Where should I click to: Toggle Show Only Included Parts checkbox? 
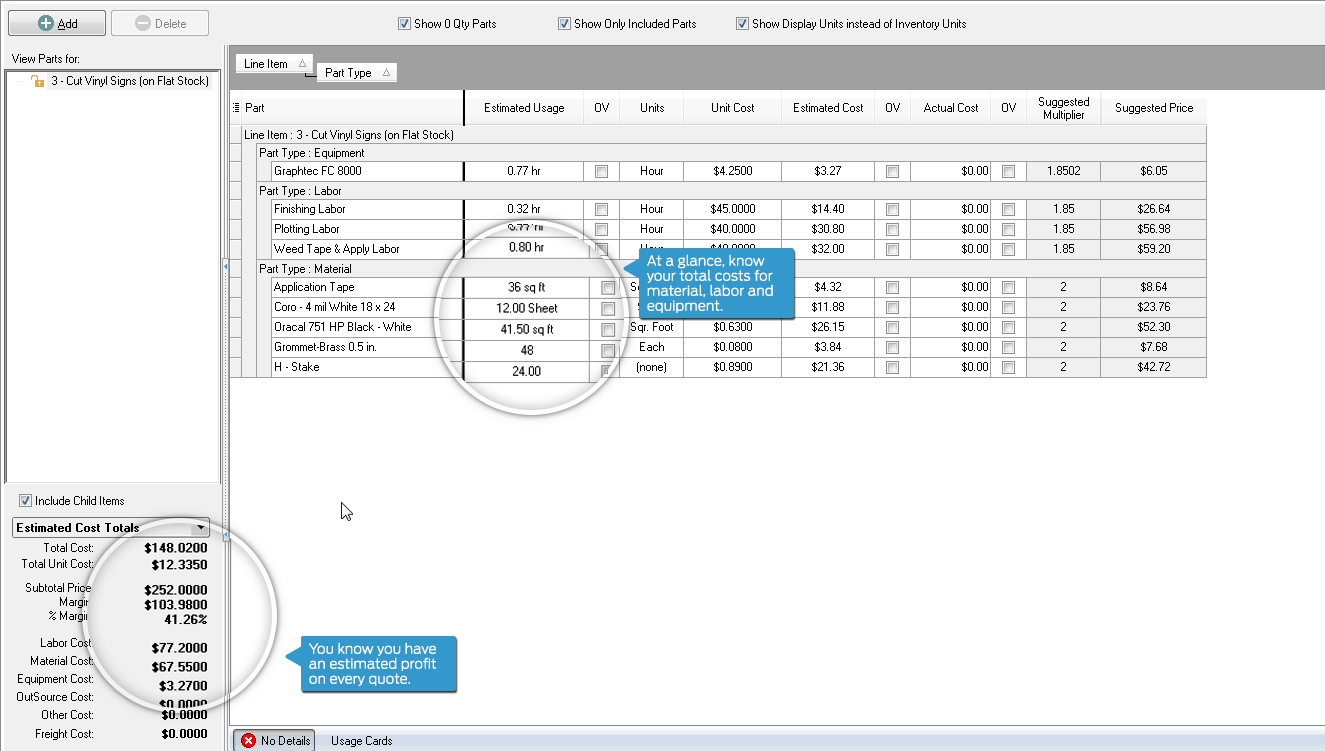click(x=564, y=24)
